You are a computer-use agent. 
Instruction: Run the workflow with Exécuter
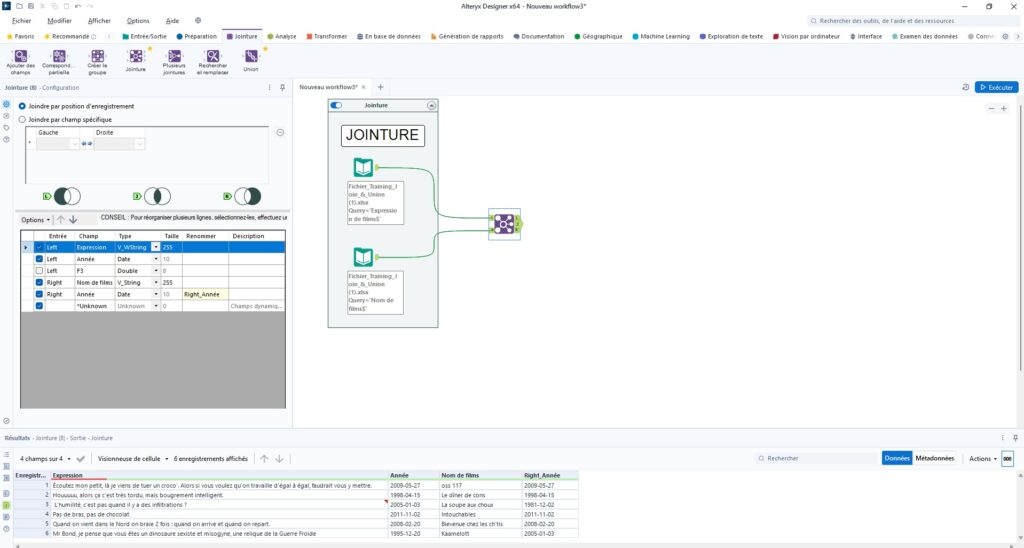coord(997,87)
